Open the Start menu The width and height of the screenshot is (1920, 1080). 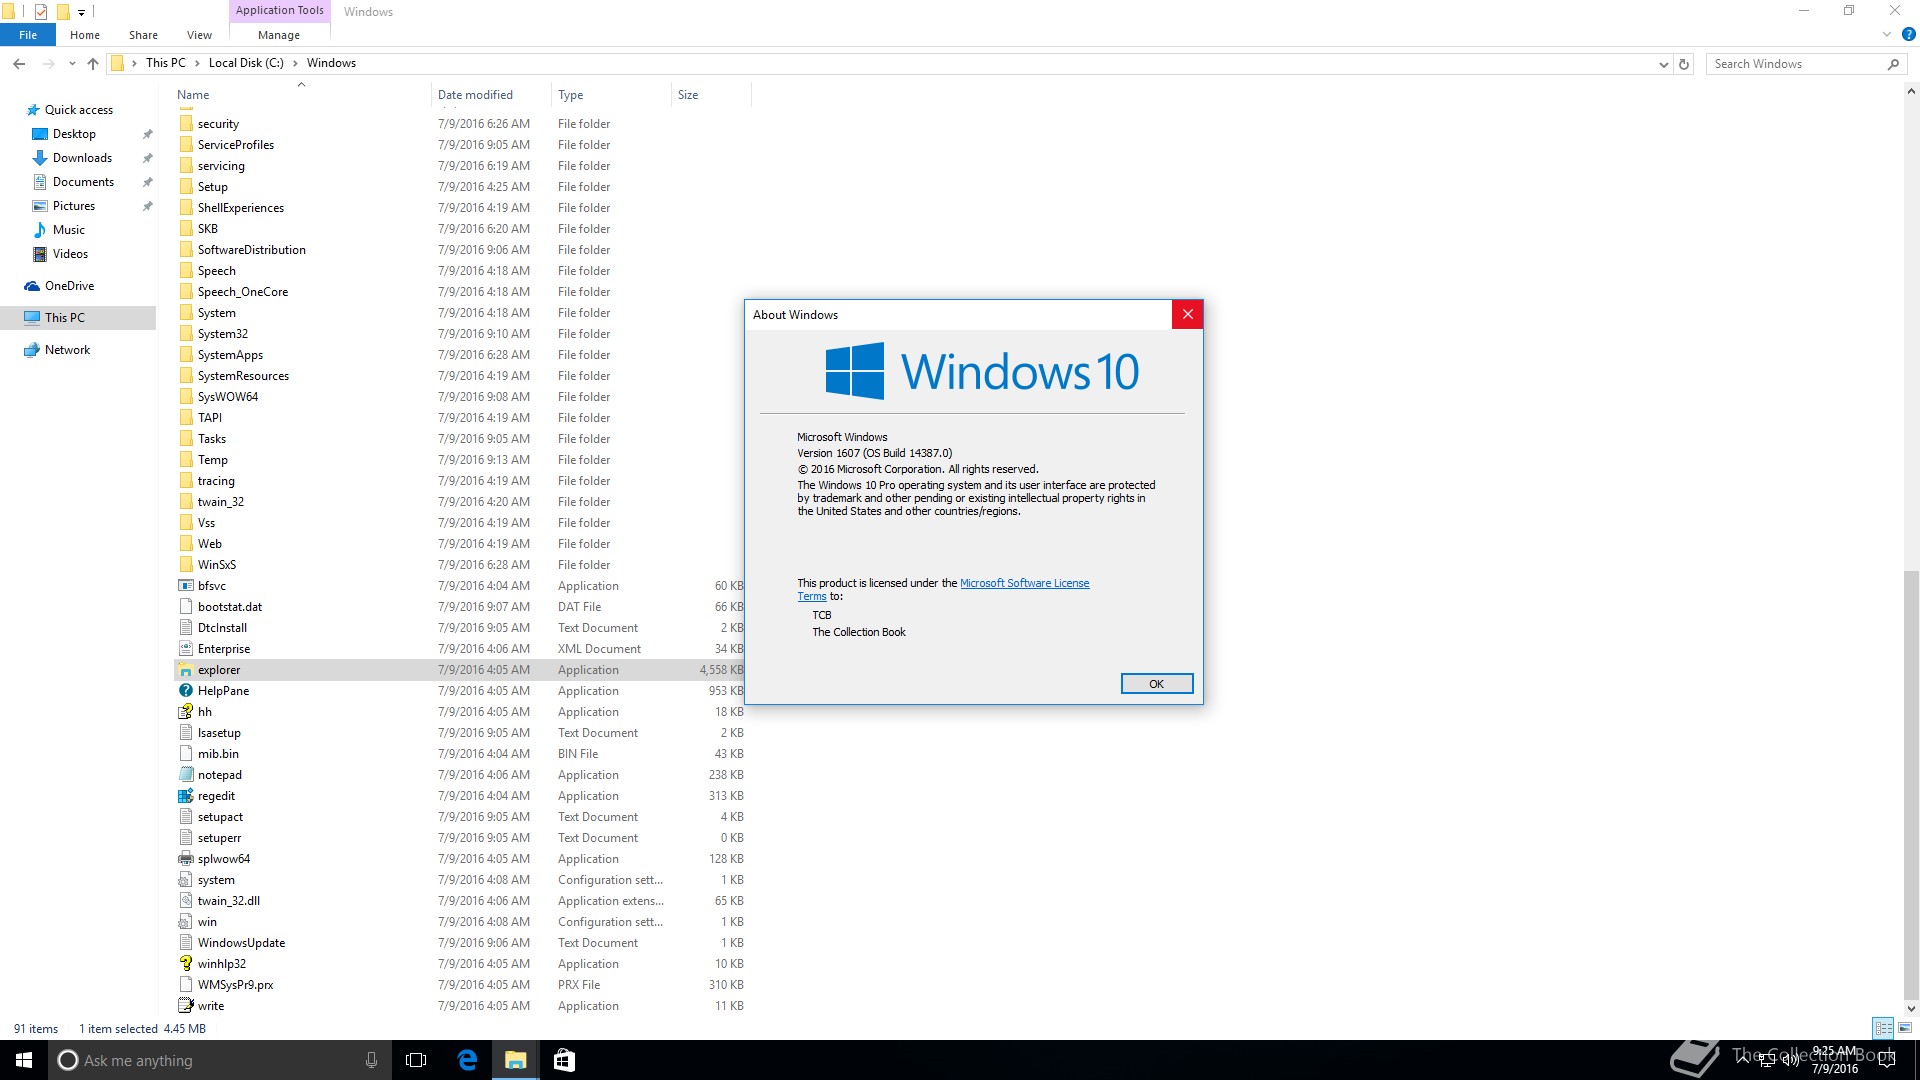24,1060
